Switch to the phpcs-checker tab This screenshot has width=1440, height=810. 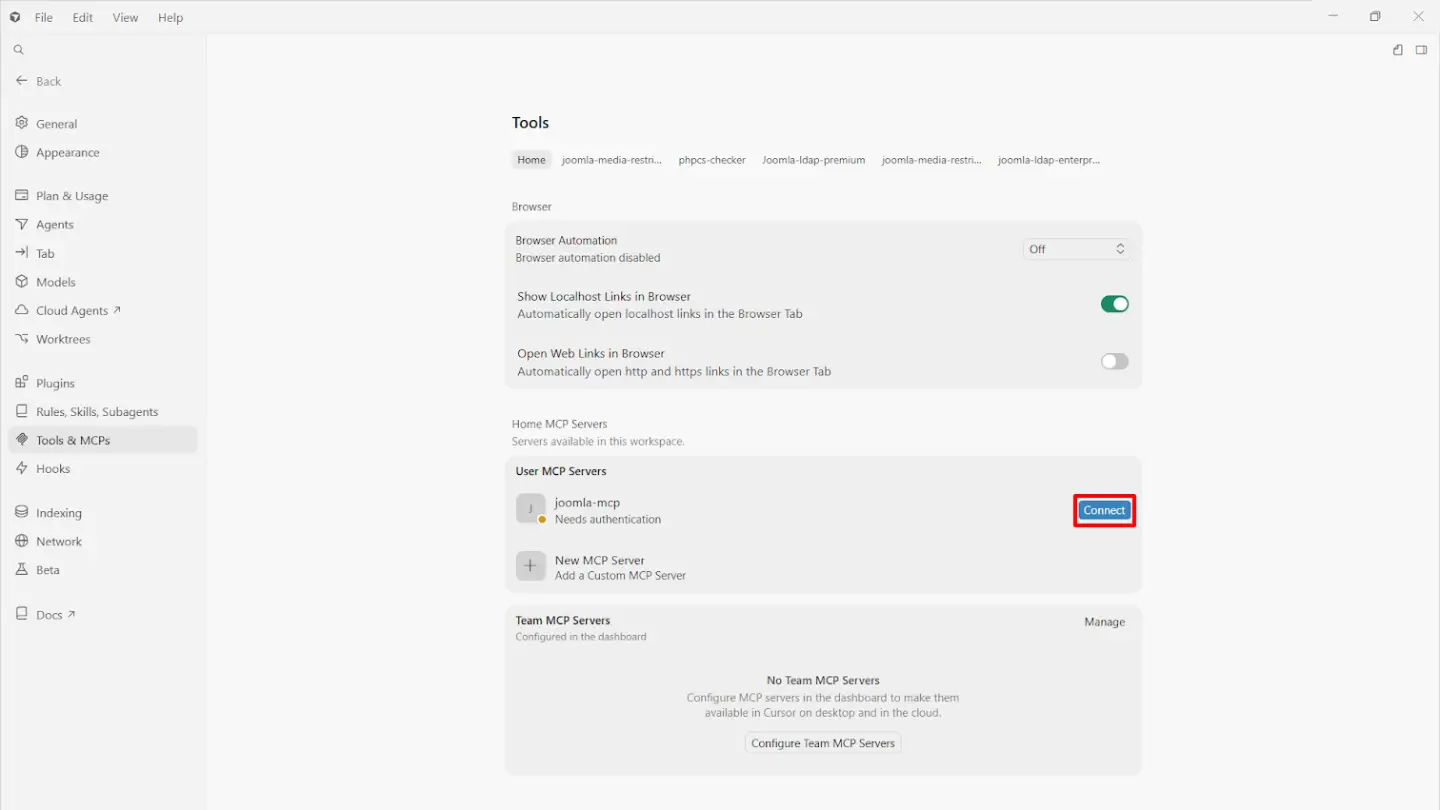[x=712, y=160]
